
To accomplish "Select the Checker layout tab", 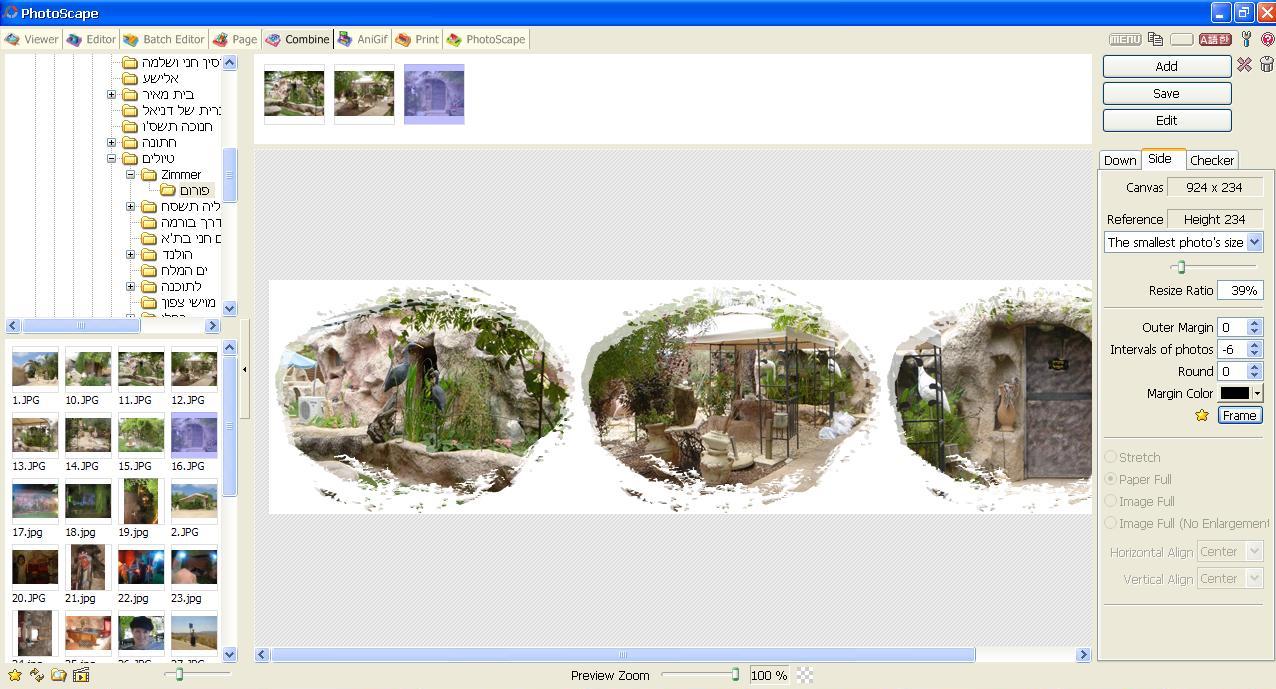I will [1212, 160].
